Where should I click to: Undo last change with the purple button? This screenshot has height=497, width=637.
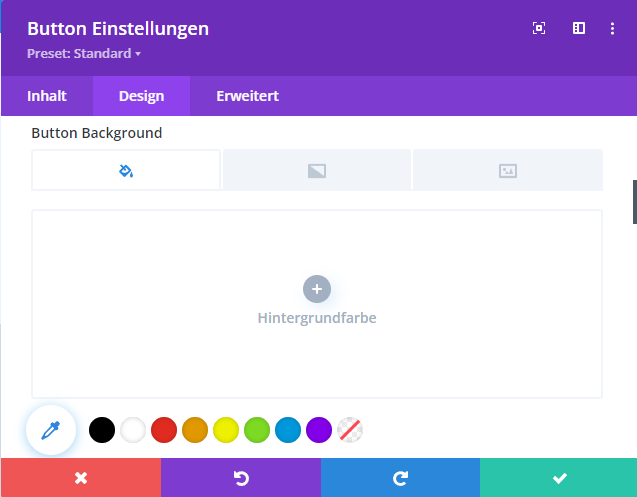point(240,478)
